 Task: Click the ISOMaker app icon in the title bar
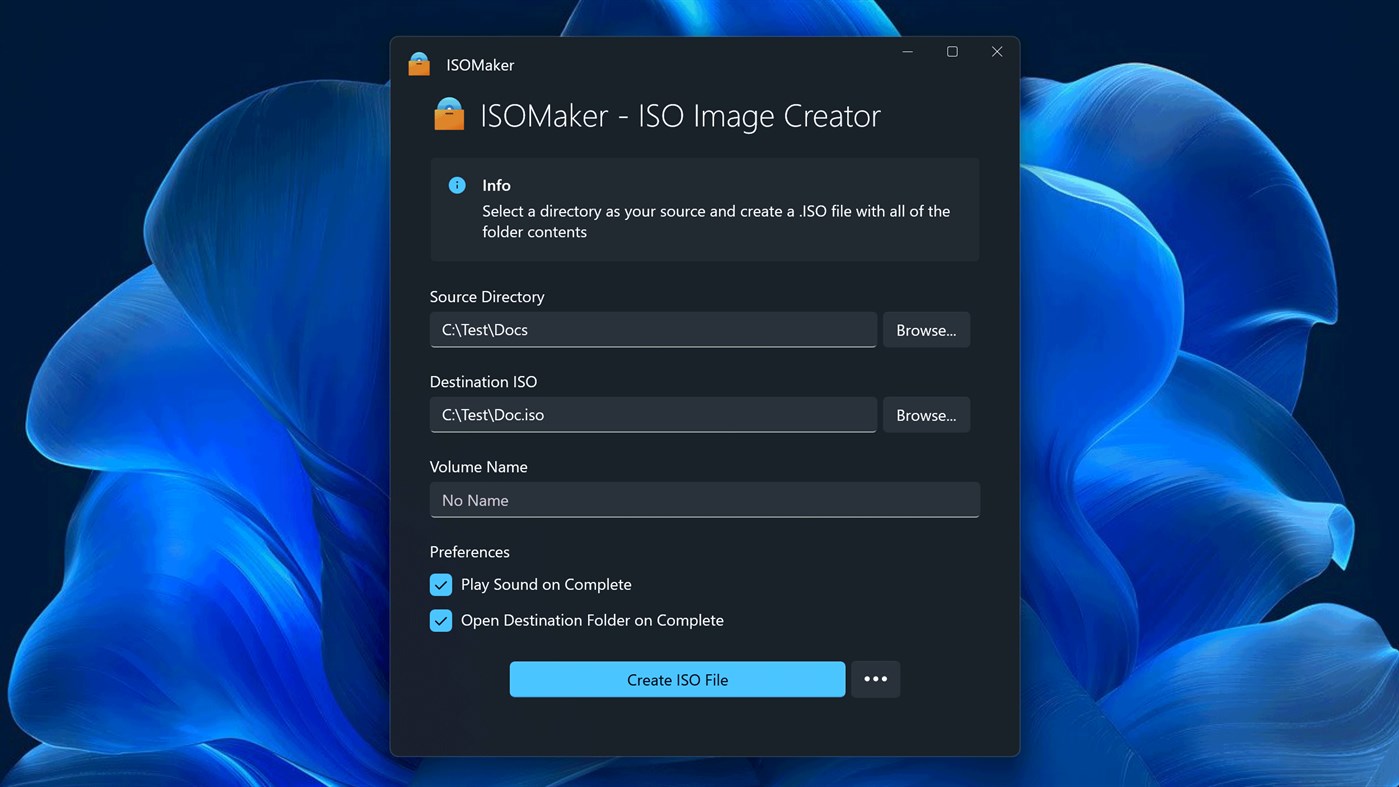click(418, 63)
